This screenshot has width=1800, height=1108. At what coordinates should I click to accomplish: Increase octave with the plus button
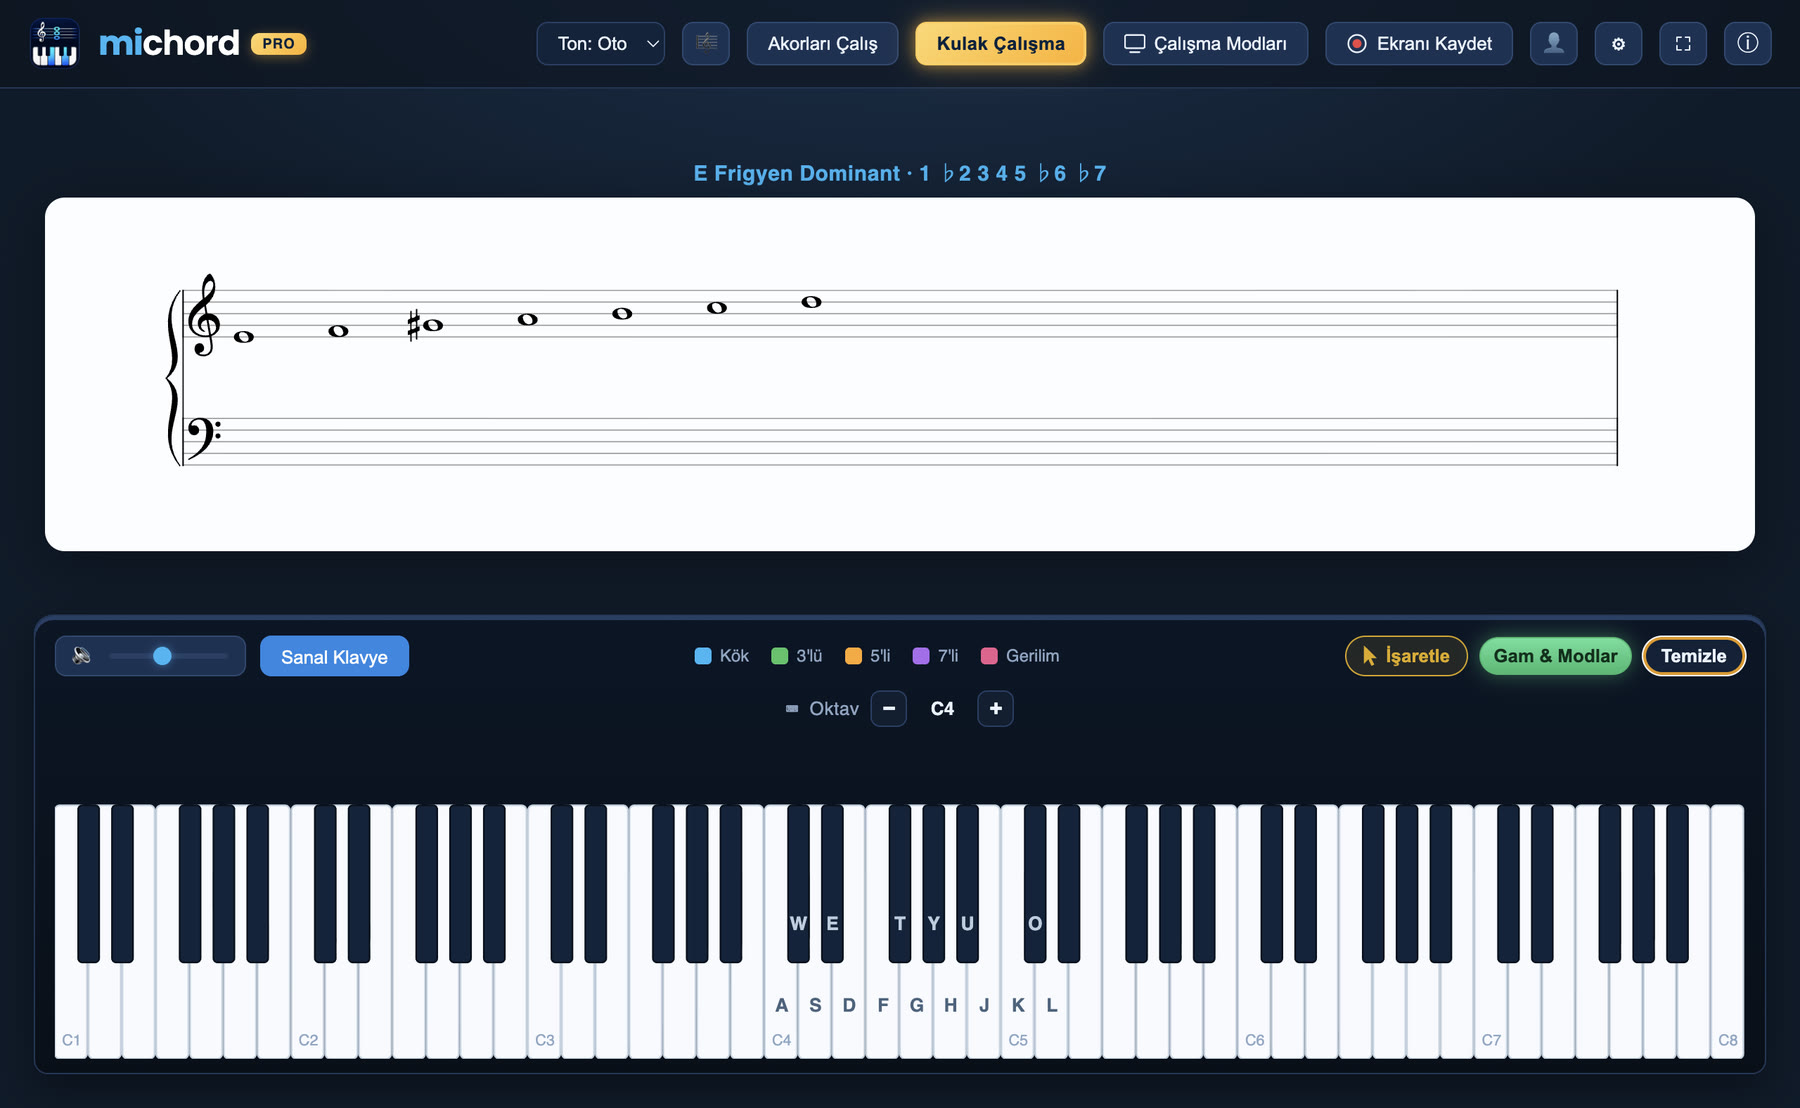pyautogui.click(x=995, y=708)
